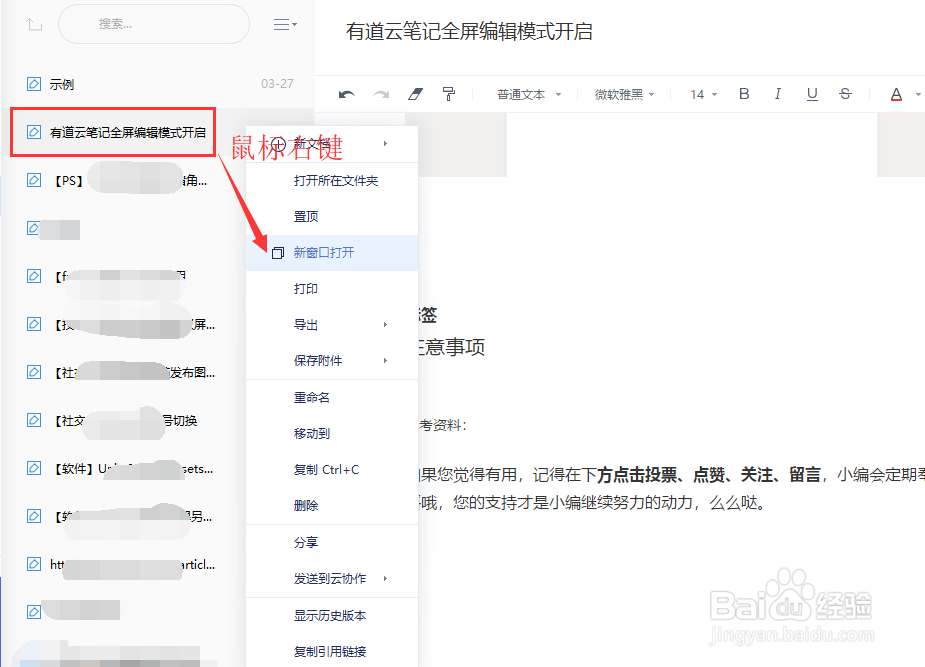
Task: Click 删除 to delete the note
Action: point(306,505)
